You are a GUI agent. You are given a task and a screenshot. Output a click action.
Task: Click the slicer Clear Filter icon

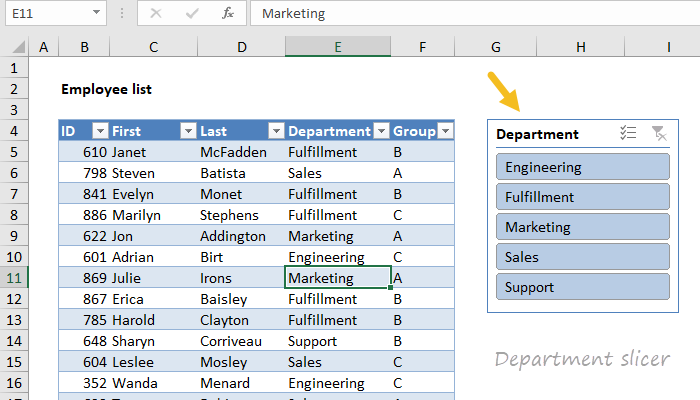pyautogui.click(x=658, y=133)
